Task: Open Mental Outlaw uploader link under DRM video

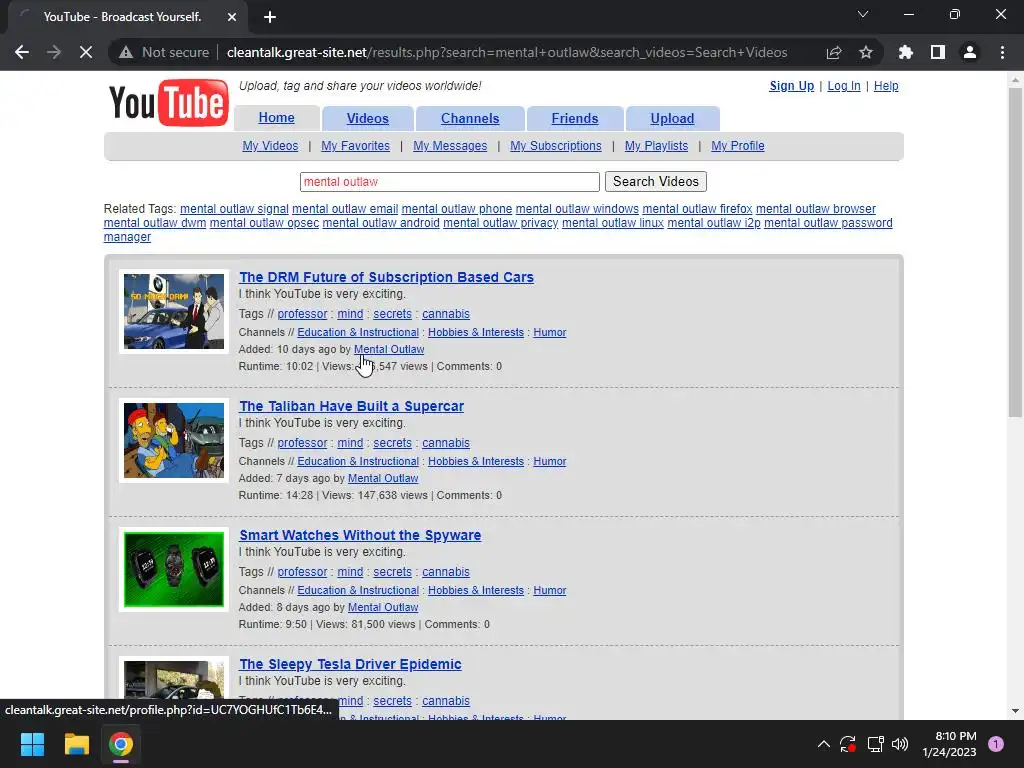Action: click(x=389, y=349)
